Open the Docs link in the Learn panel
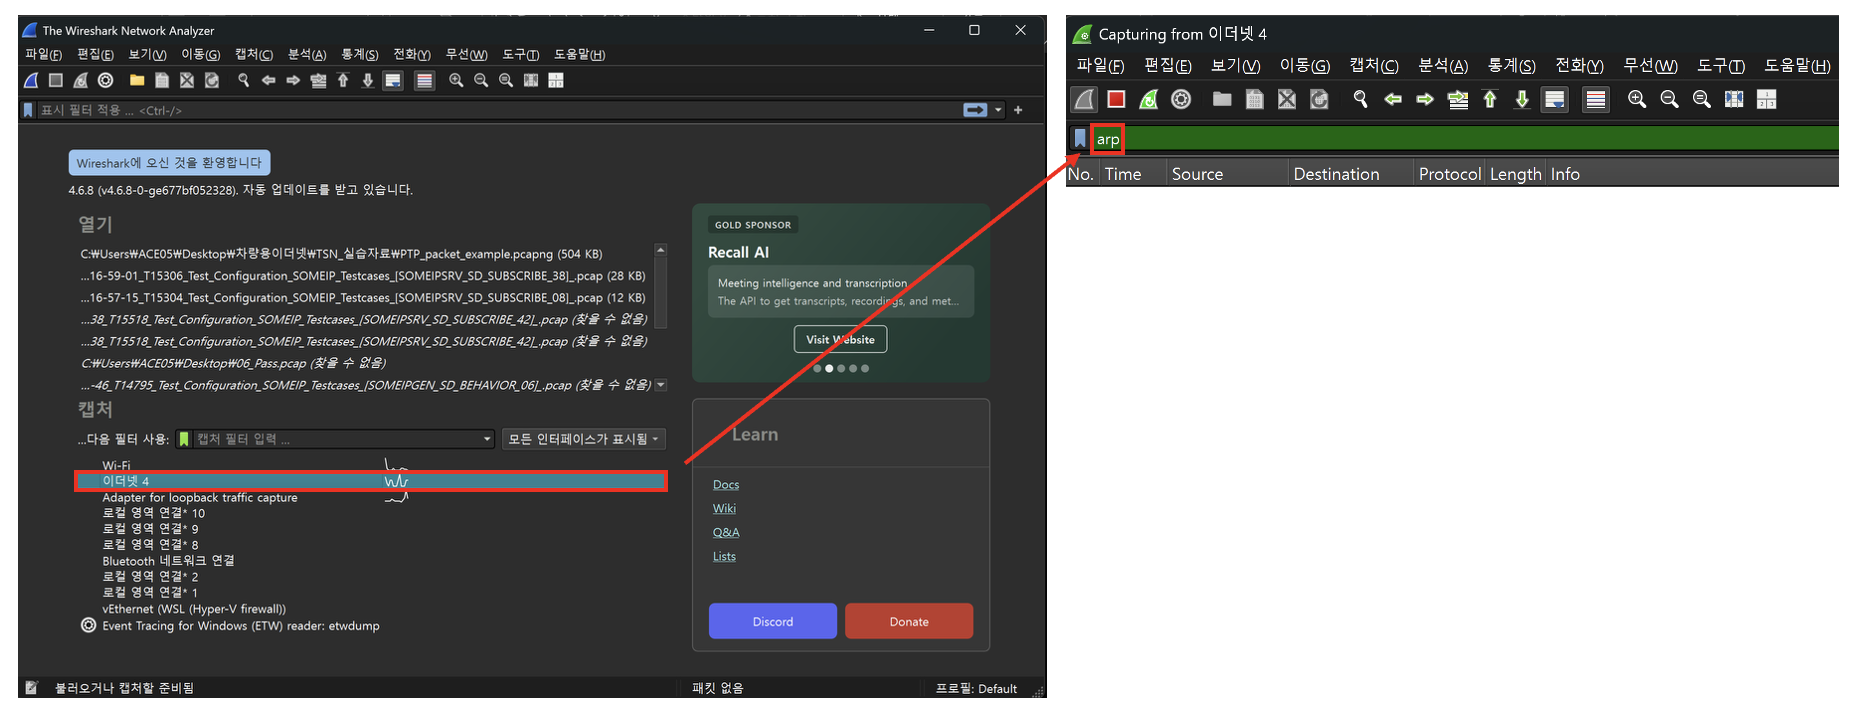Image resolution: width=1856 pixels, height=720 pixels. pyautogui.click(x=726, y=485)
